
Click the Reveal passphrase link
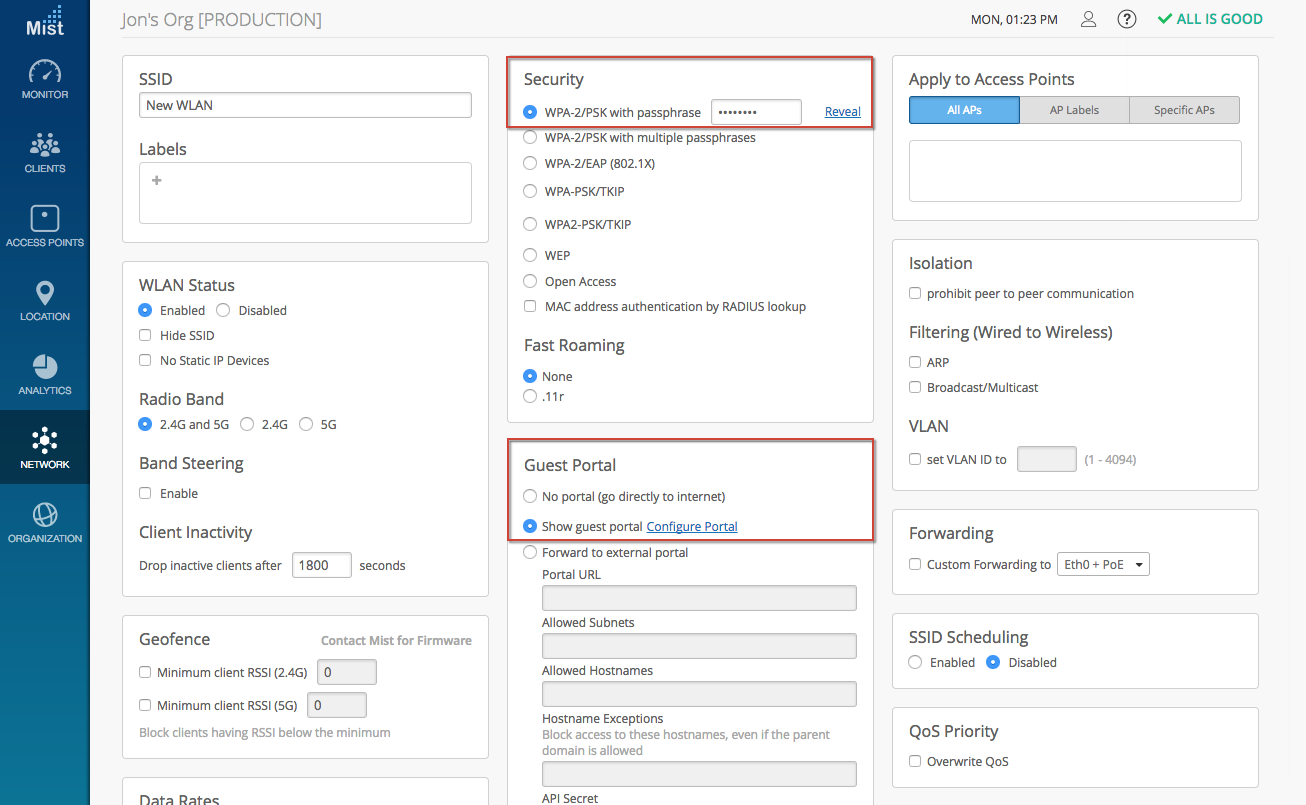842,112
